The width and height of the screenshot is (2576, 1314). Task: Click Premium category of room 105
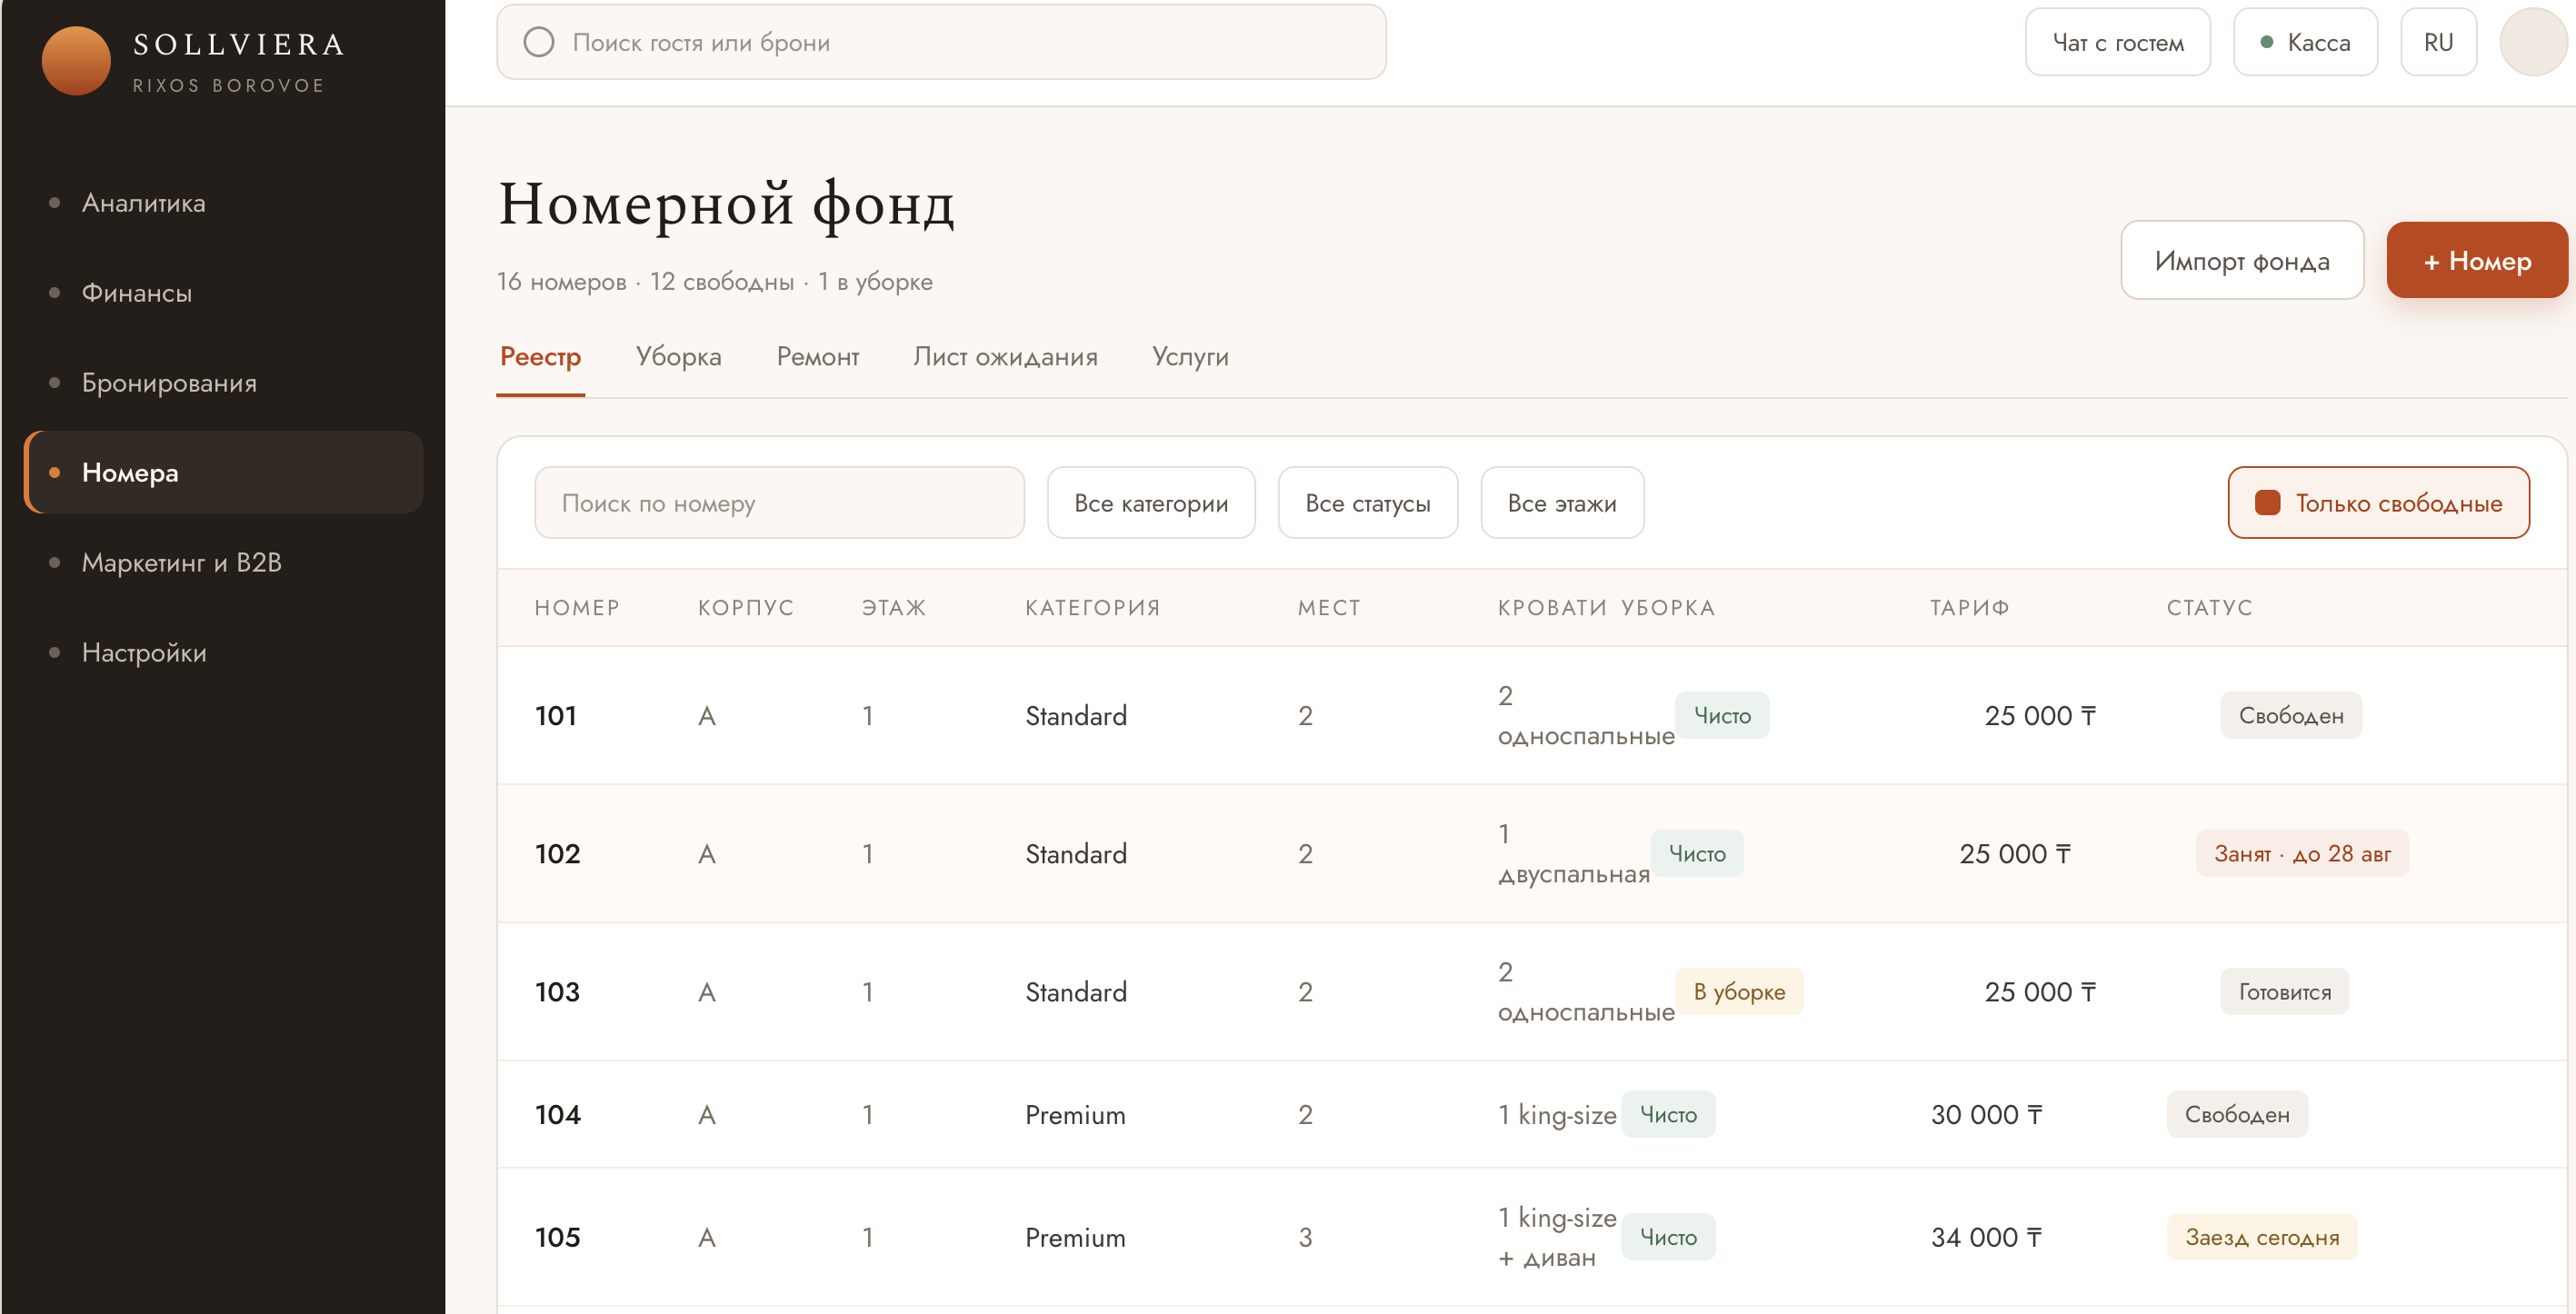(1075, 1238)
